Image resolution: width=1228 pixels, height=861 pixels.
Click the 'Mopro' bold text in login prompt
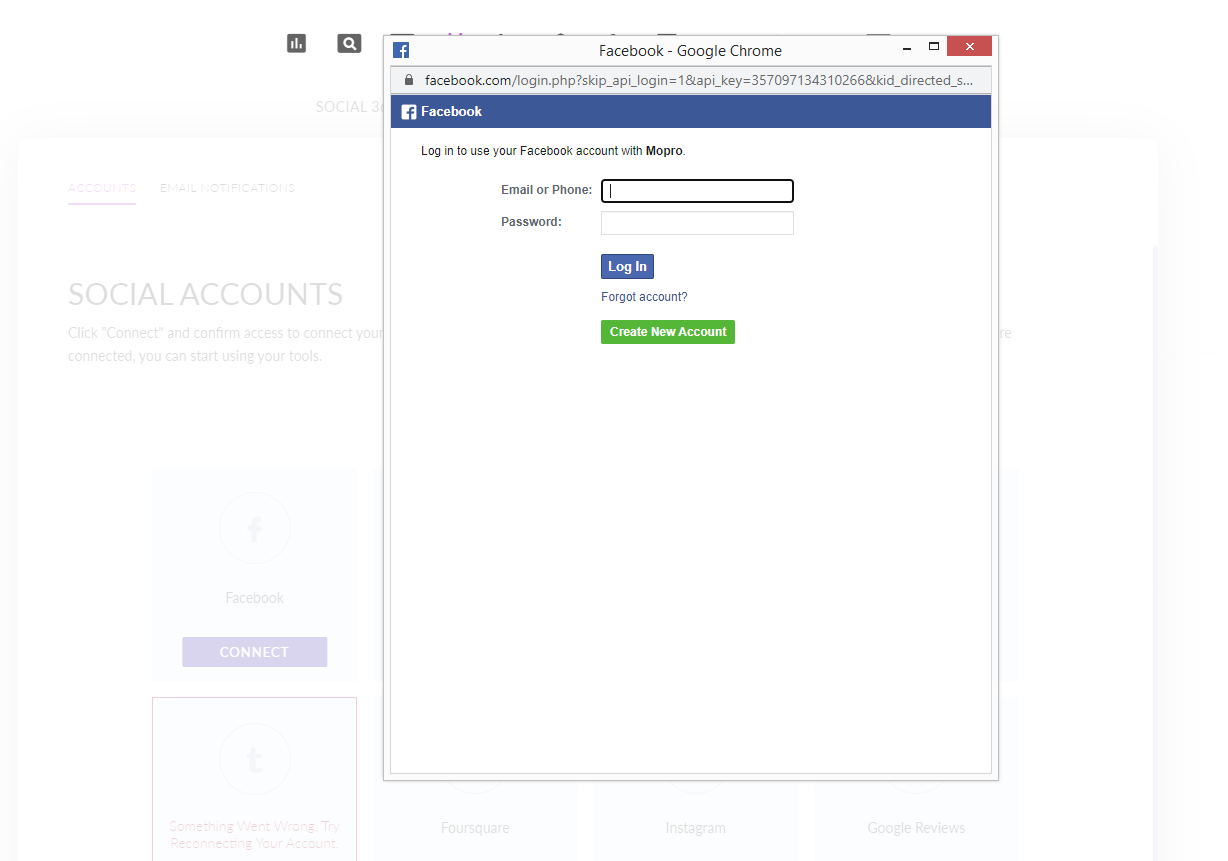pyautogui.click(x=664, y=151)
